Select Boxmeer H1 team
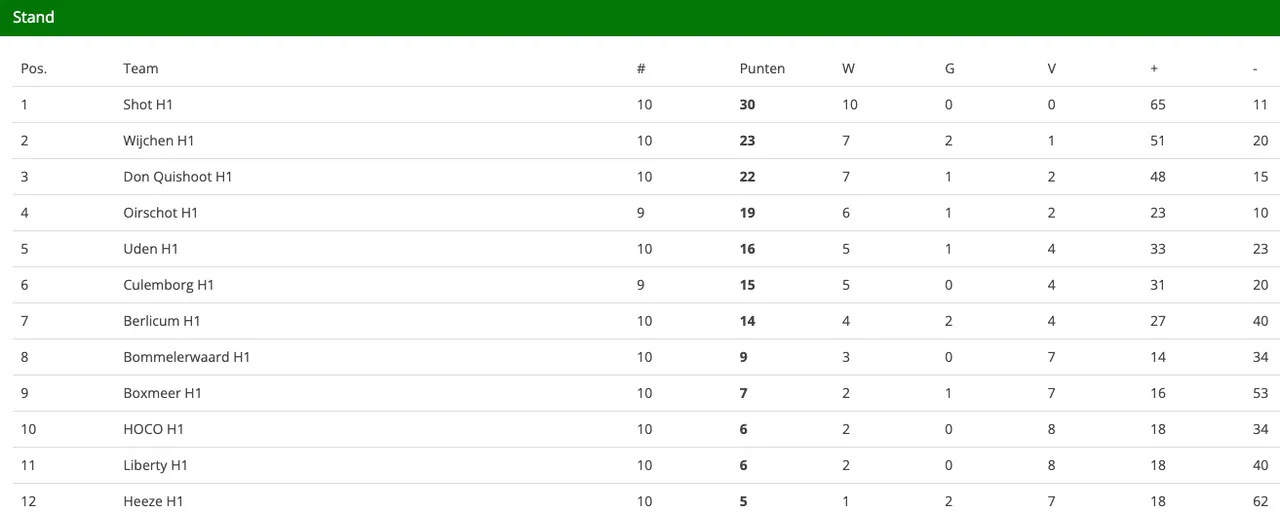The height and width of the screenshot is (521, 1280). point(162,393)
